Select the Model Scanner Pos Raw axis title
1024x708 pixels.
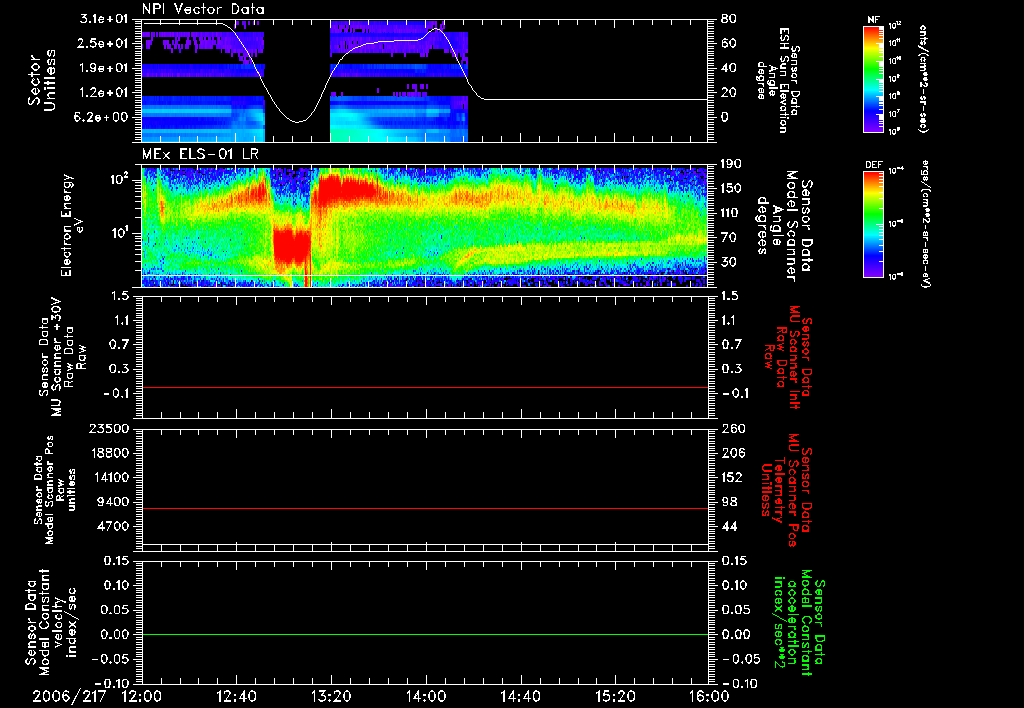pyautogui.click(x=54, y=490)
